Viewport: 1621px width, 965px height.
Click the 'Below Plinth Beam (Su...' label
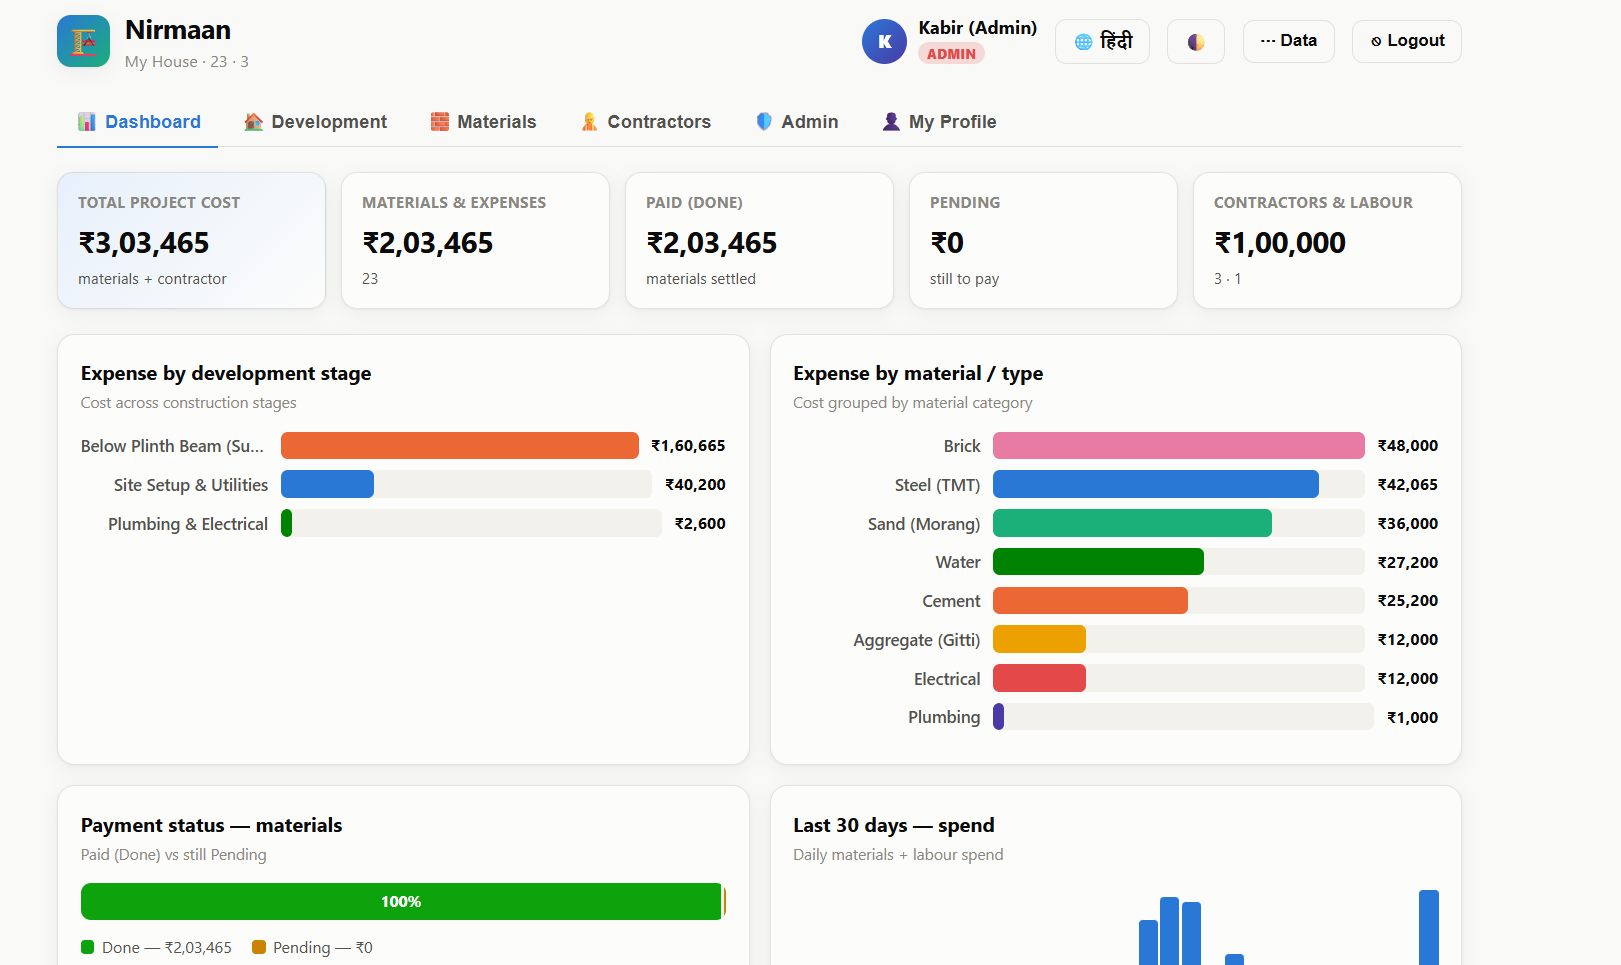[173, 446]
